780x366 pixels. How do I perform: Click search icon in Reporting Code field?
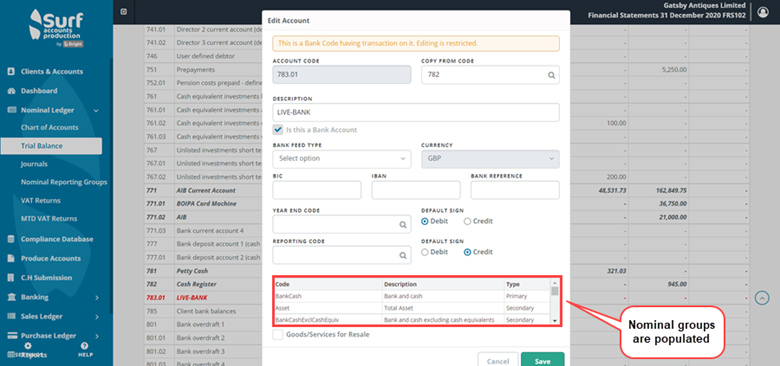[403, 255]
